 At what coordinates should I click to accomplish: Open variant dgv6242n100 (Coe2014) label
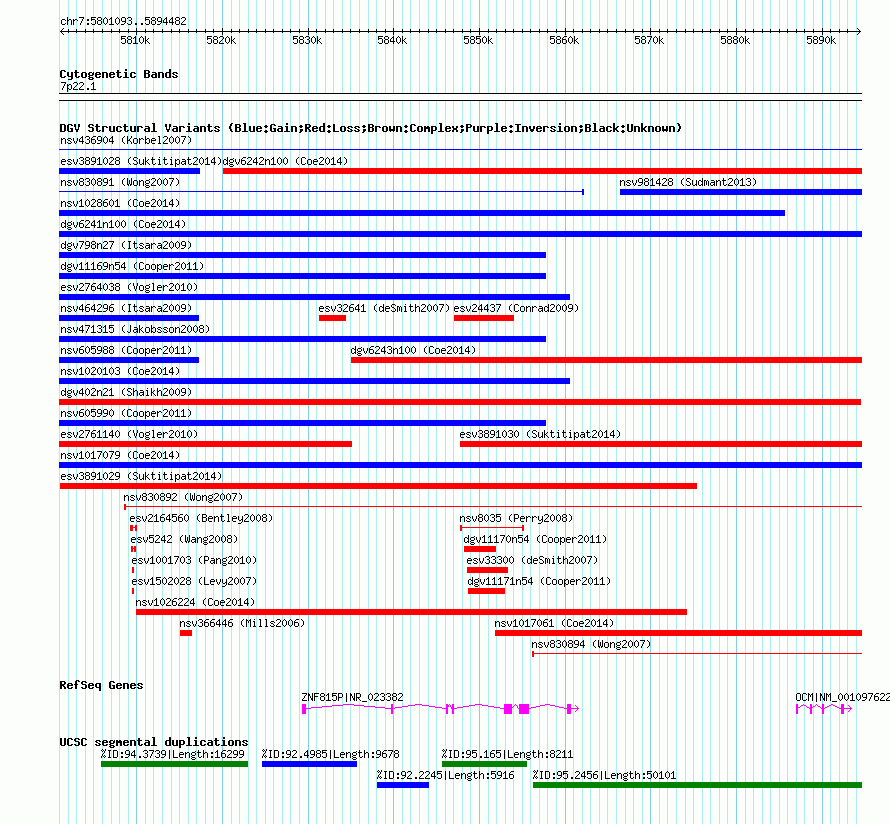click(x=286, y=161)
